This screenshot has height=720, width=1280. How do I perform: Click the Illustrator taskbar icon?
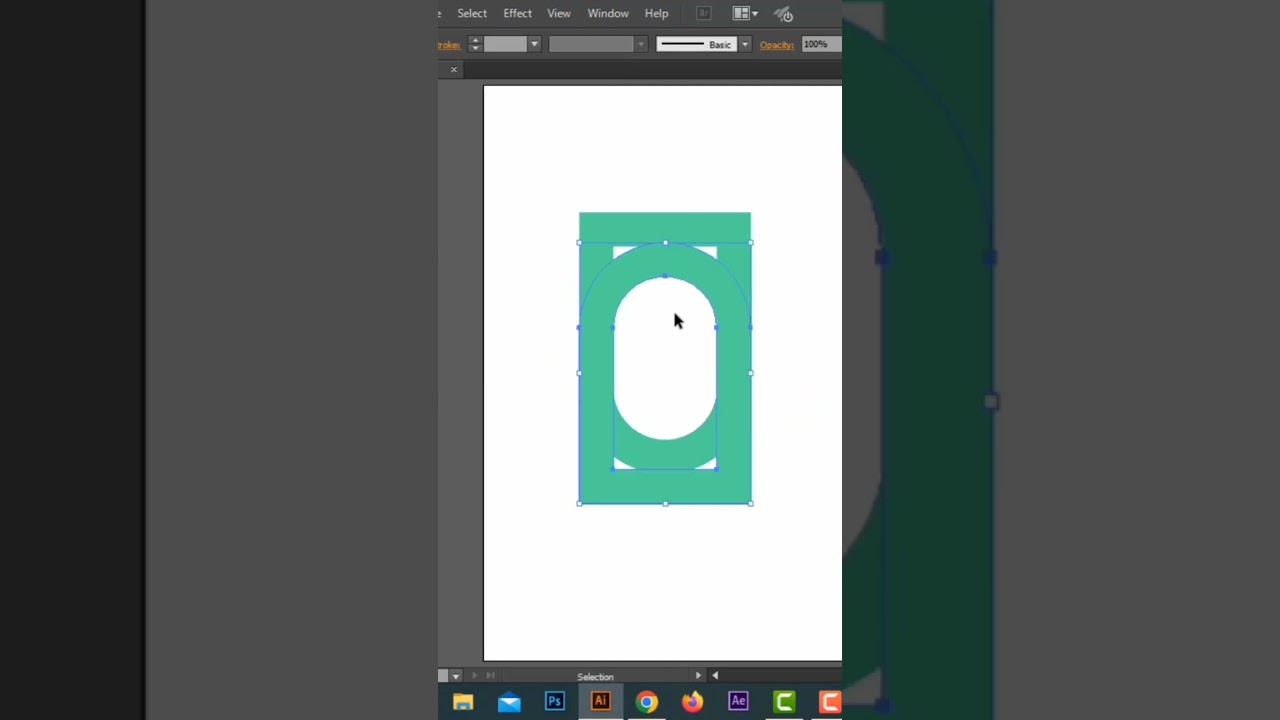coord(601,702)
